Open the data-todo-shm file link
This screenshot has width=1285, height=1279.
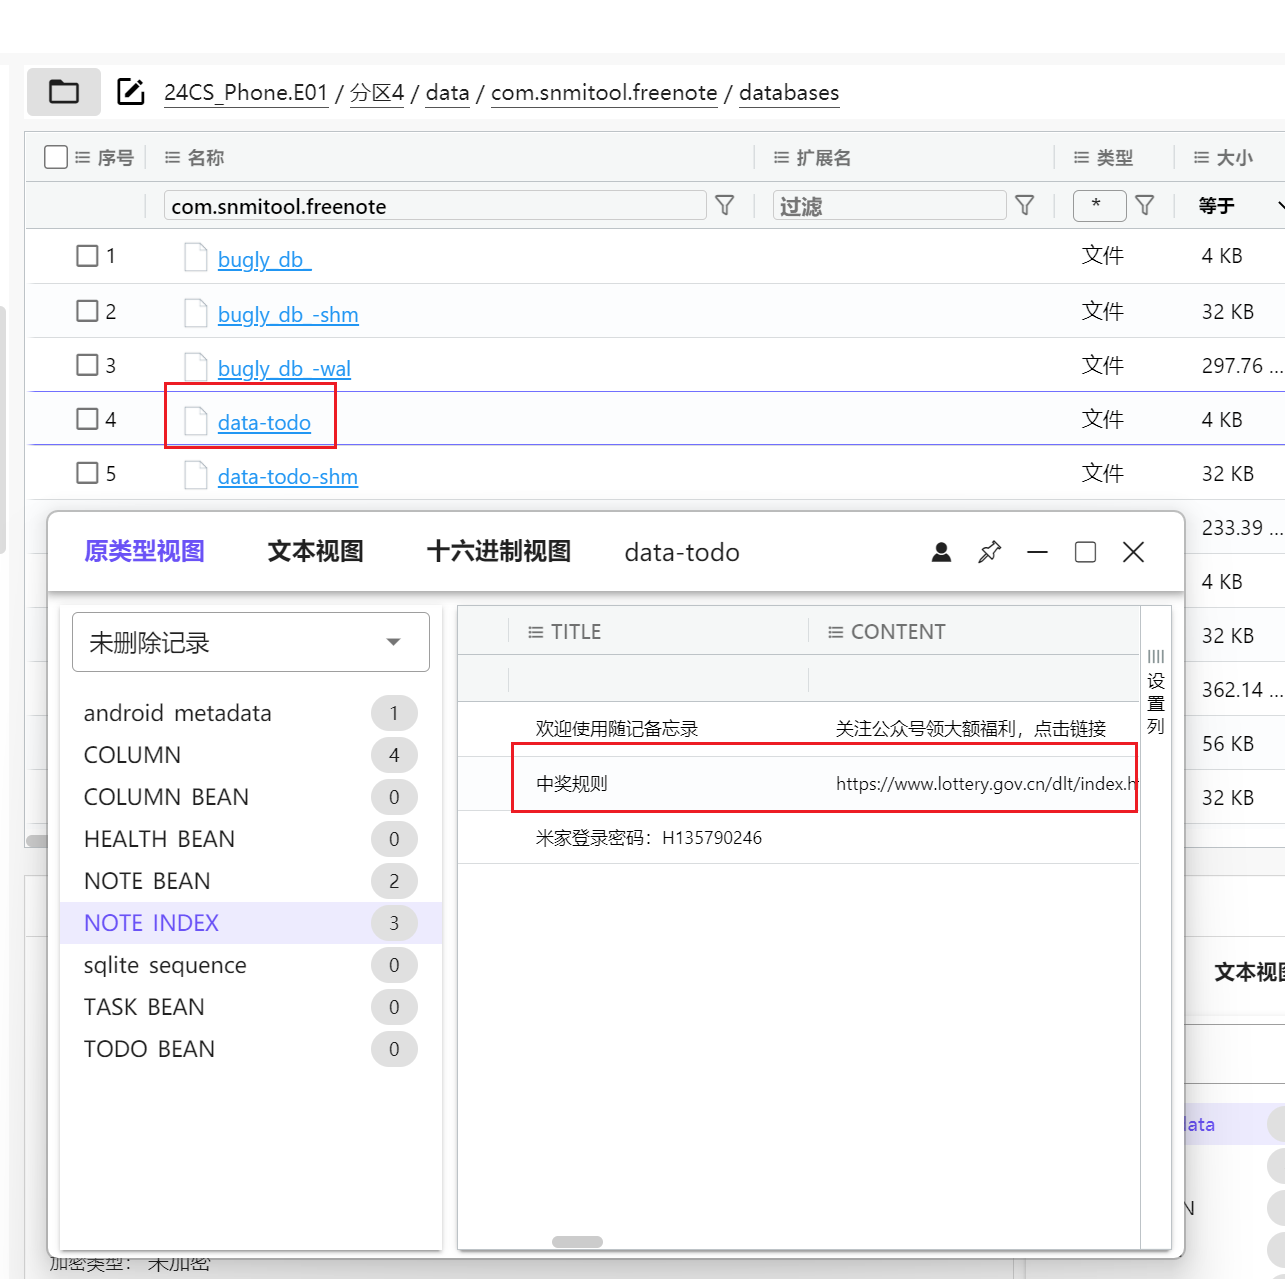287,477
